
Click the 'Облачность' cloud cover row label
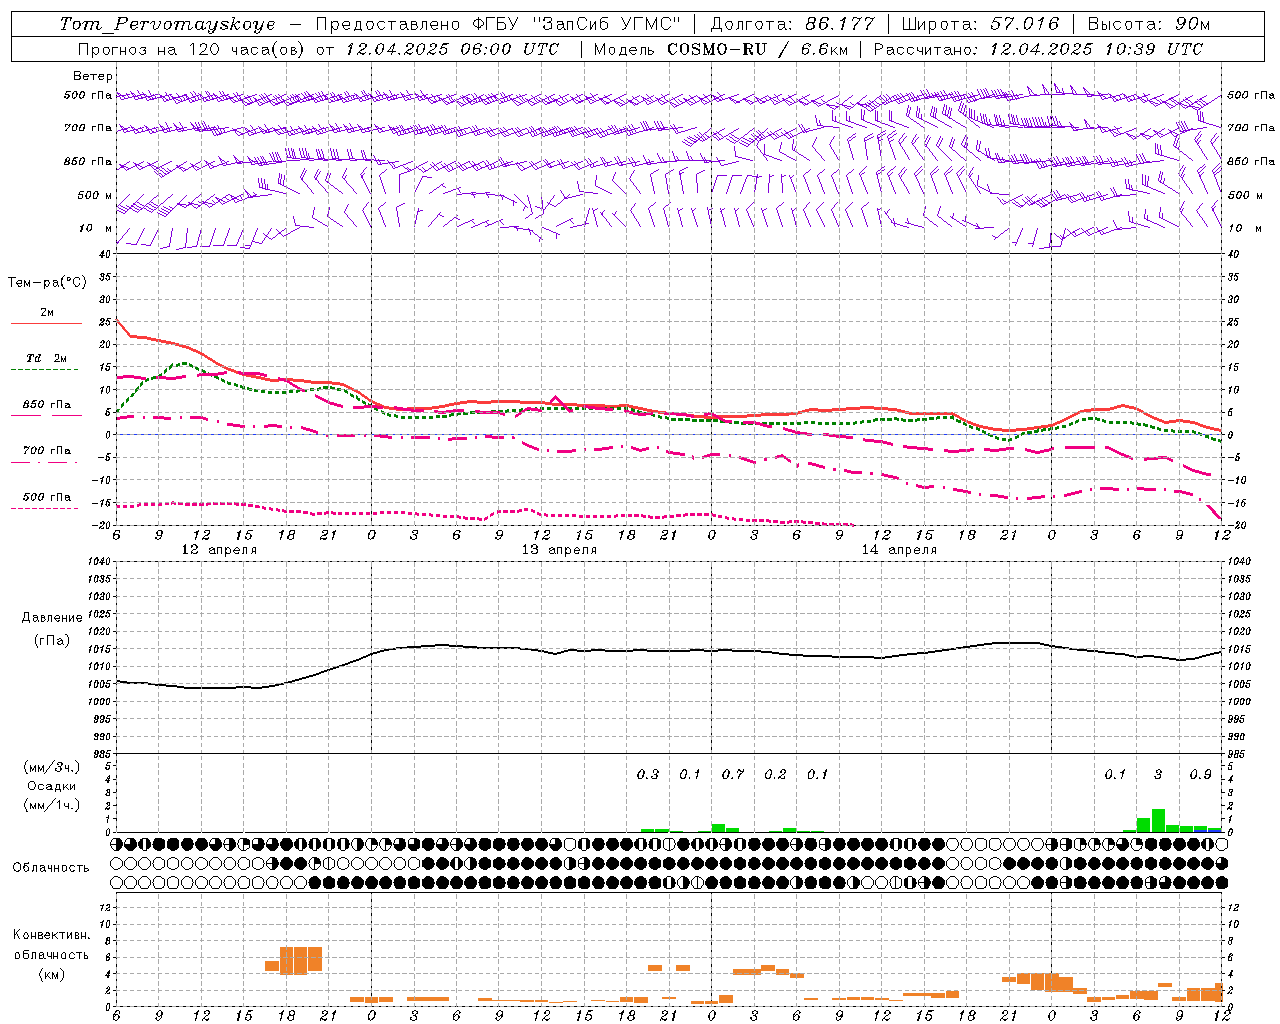[51, 867]
